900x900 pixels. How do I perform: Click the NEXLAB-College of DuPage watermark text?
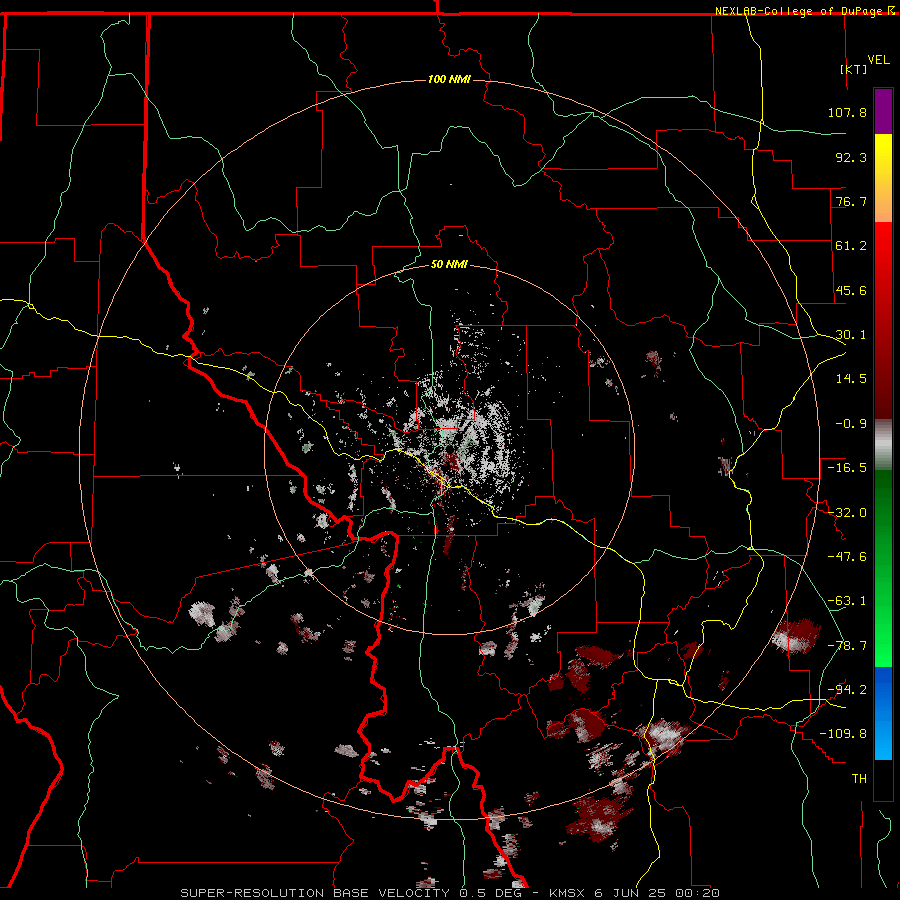(x=799, y=11)
